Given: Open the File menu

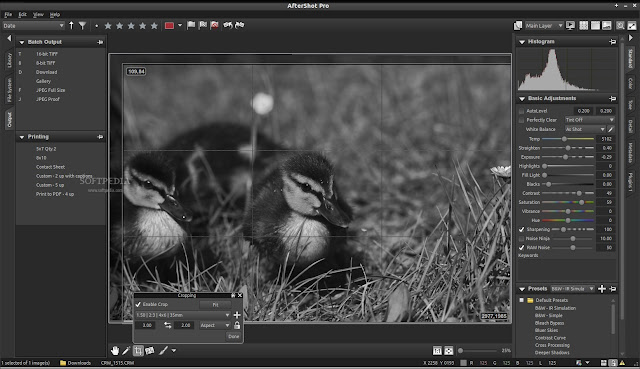Looking at the screenshot, I should [x=8, y=14].
